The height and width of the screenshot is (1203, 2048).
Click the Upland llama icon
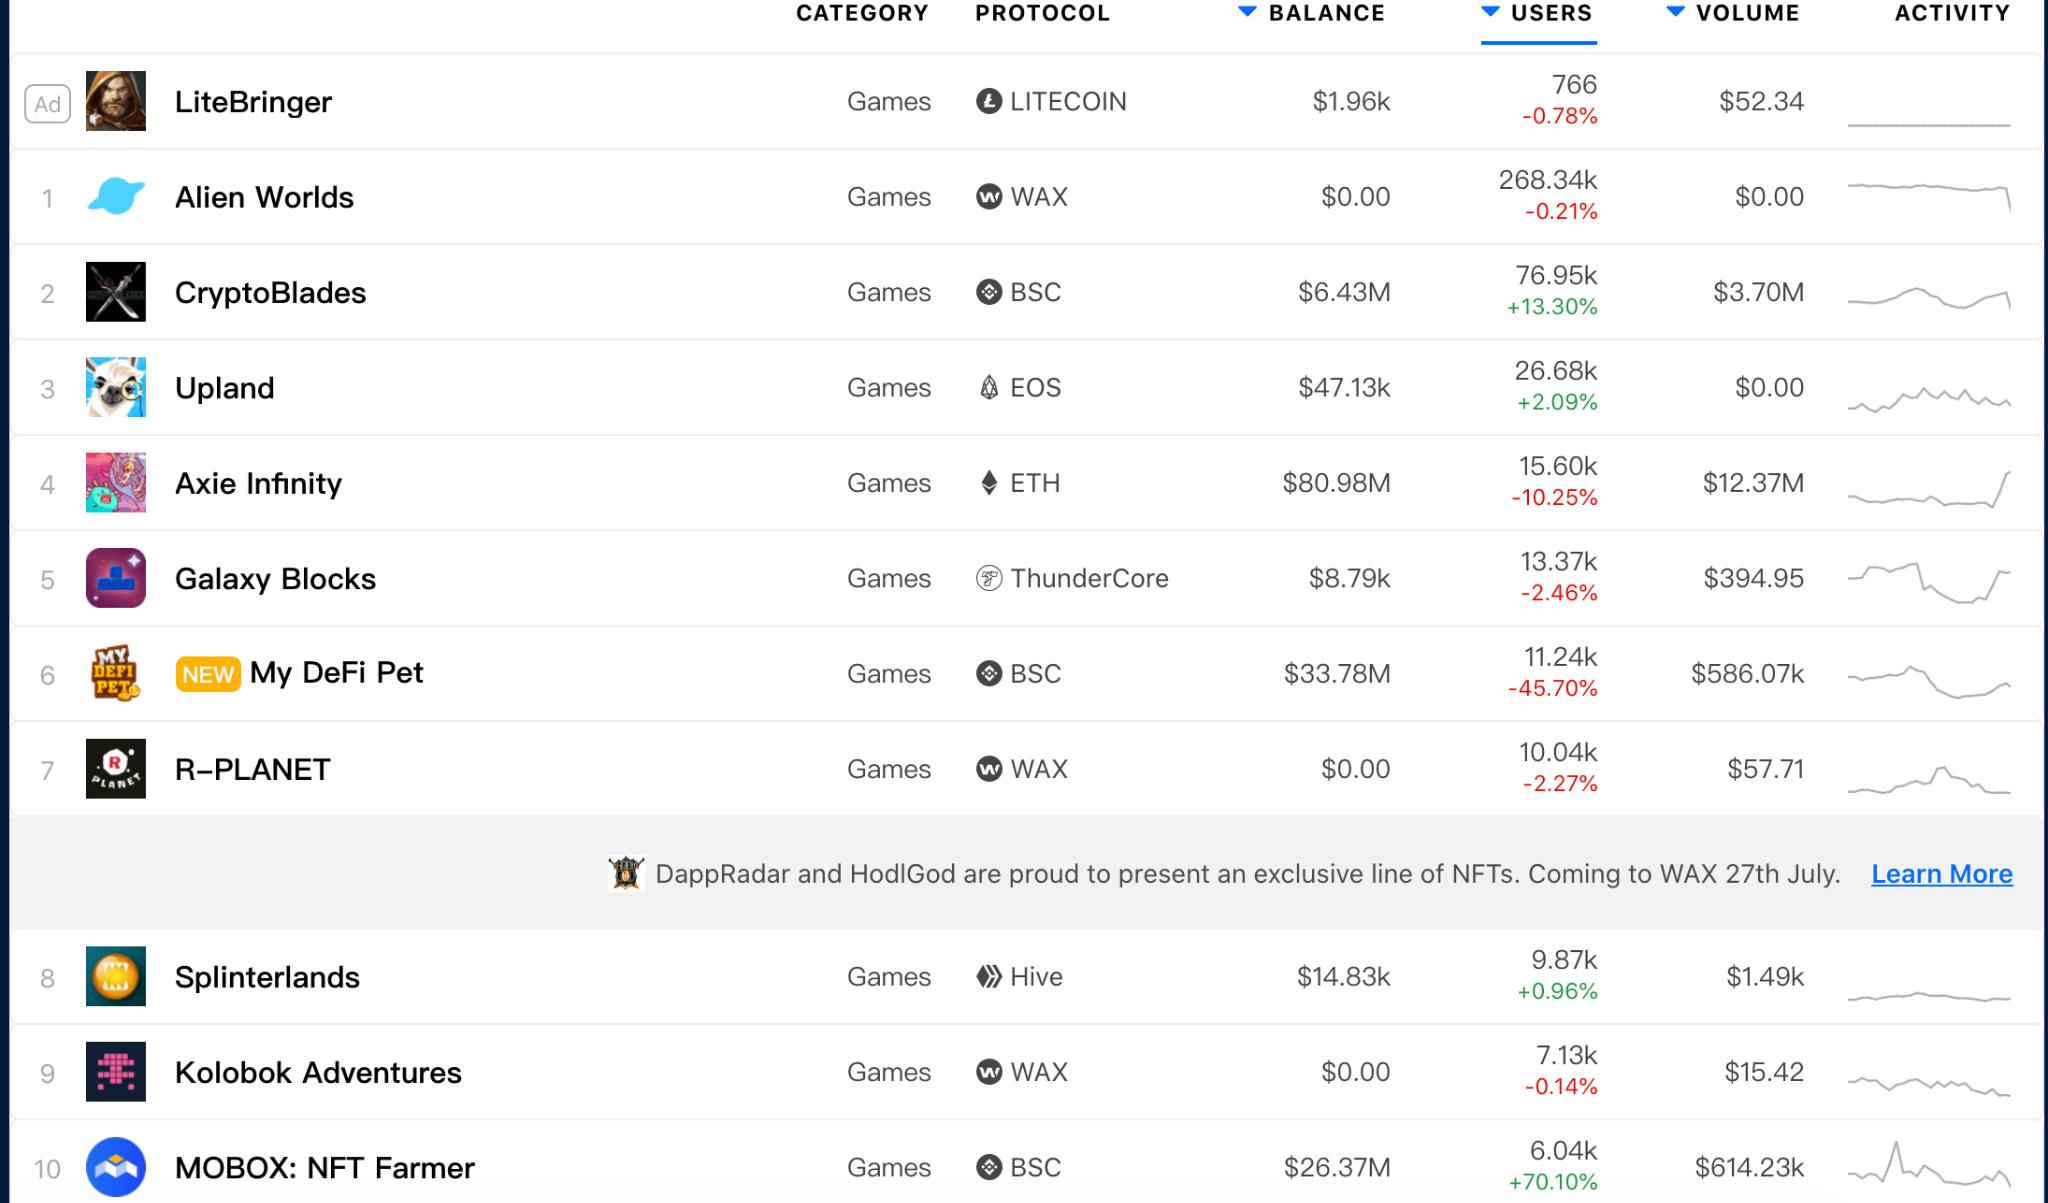pyautogui.click(x=116, y=387)
